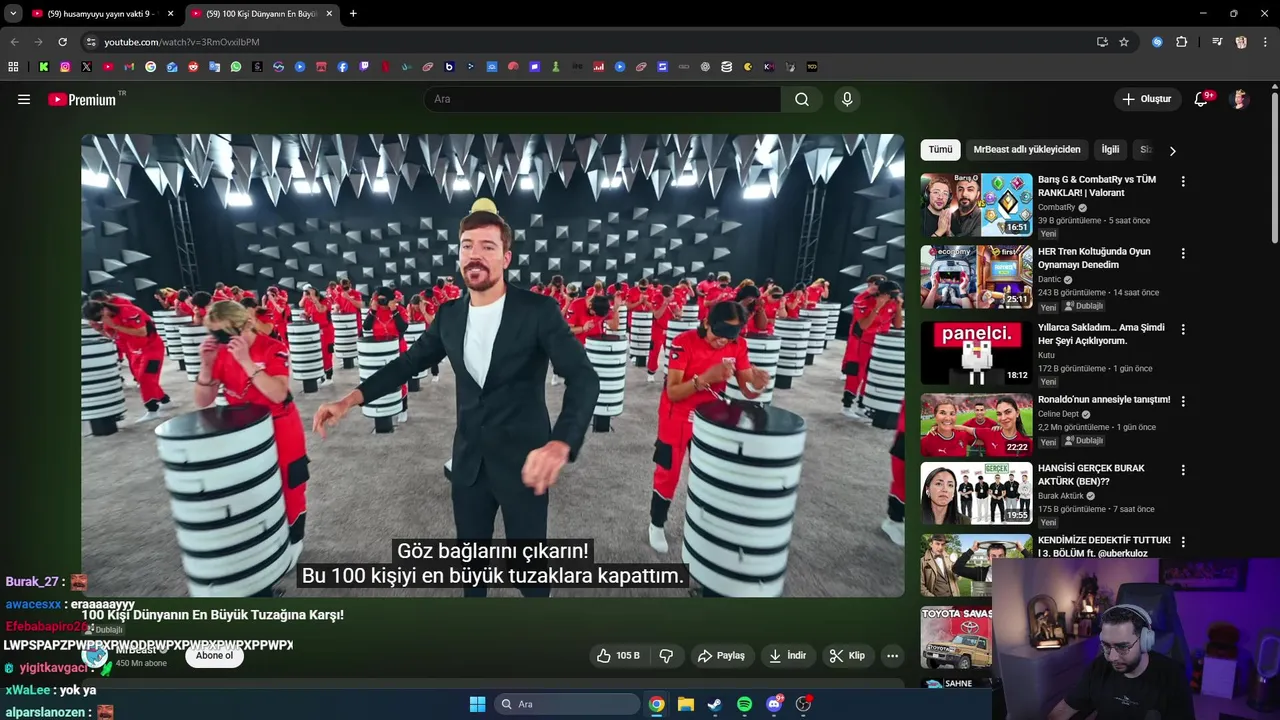Open Facebook bookmark in bookmarks bar
The width and height of the screenshot is (1280, 720).
(x=343, y=67)
